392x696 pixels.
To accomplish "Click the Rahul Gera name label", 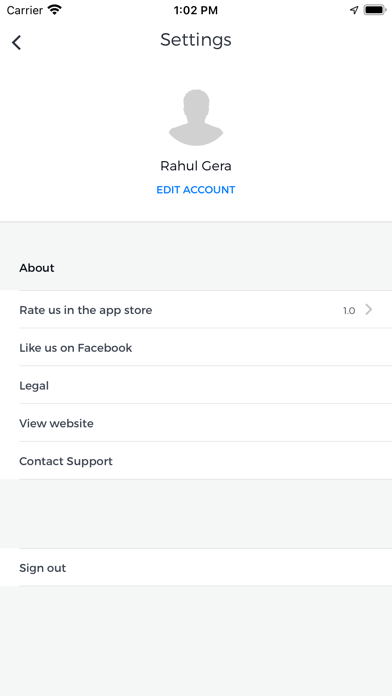I will point(196,166).
